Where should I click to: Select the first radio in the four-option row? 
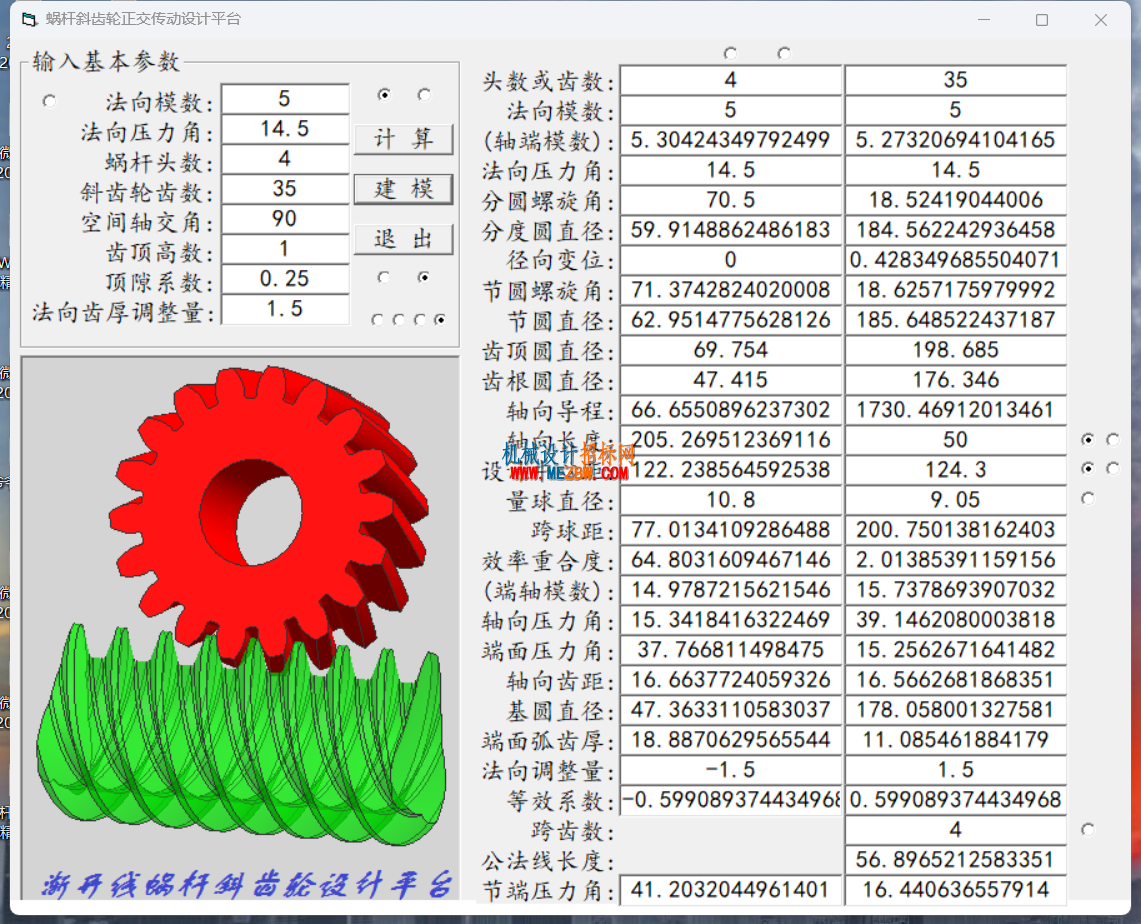coord(377,319)
